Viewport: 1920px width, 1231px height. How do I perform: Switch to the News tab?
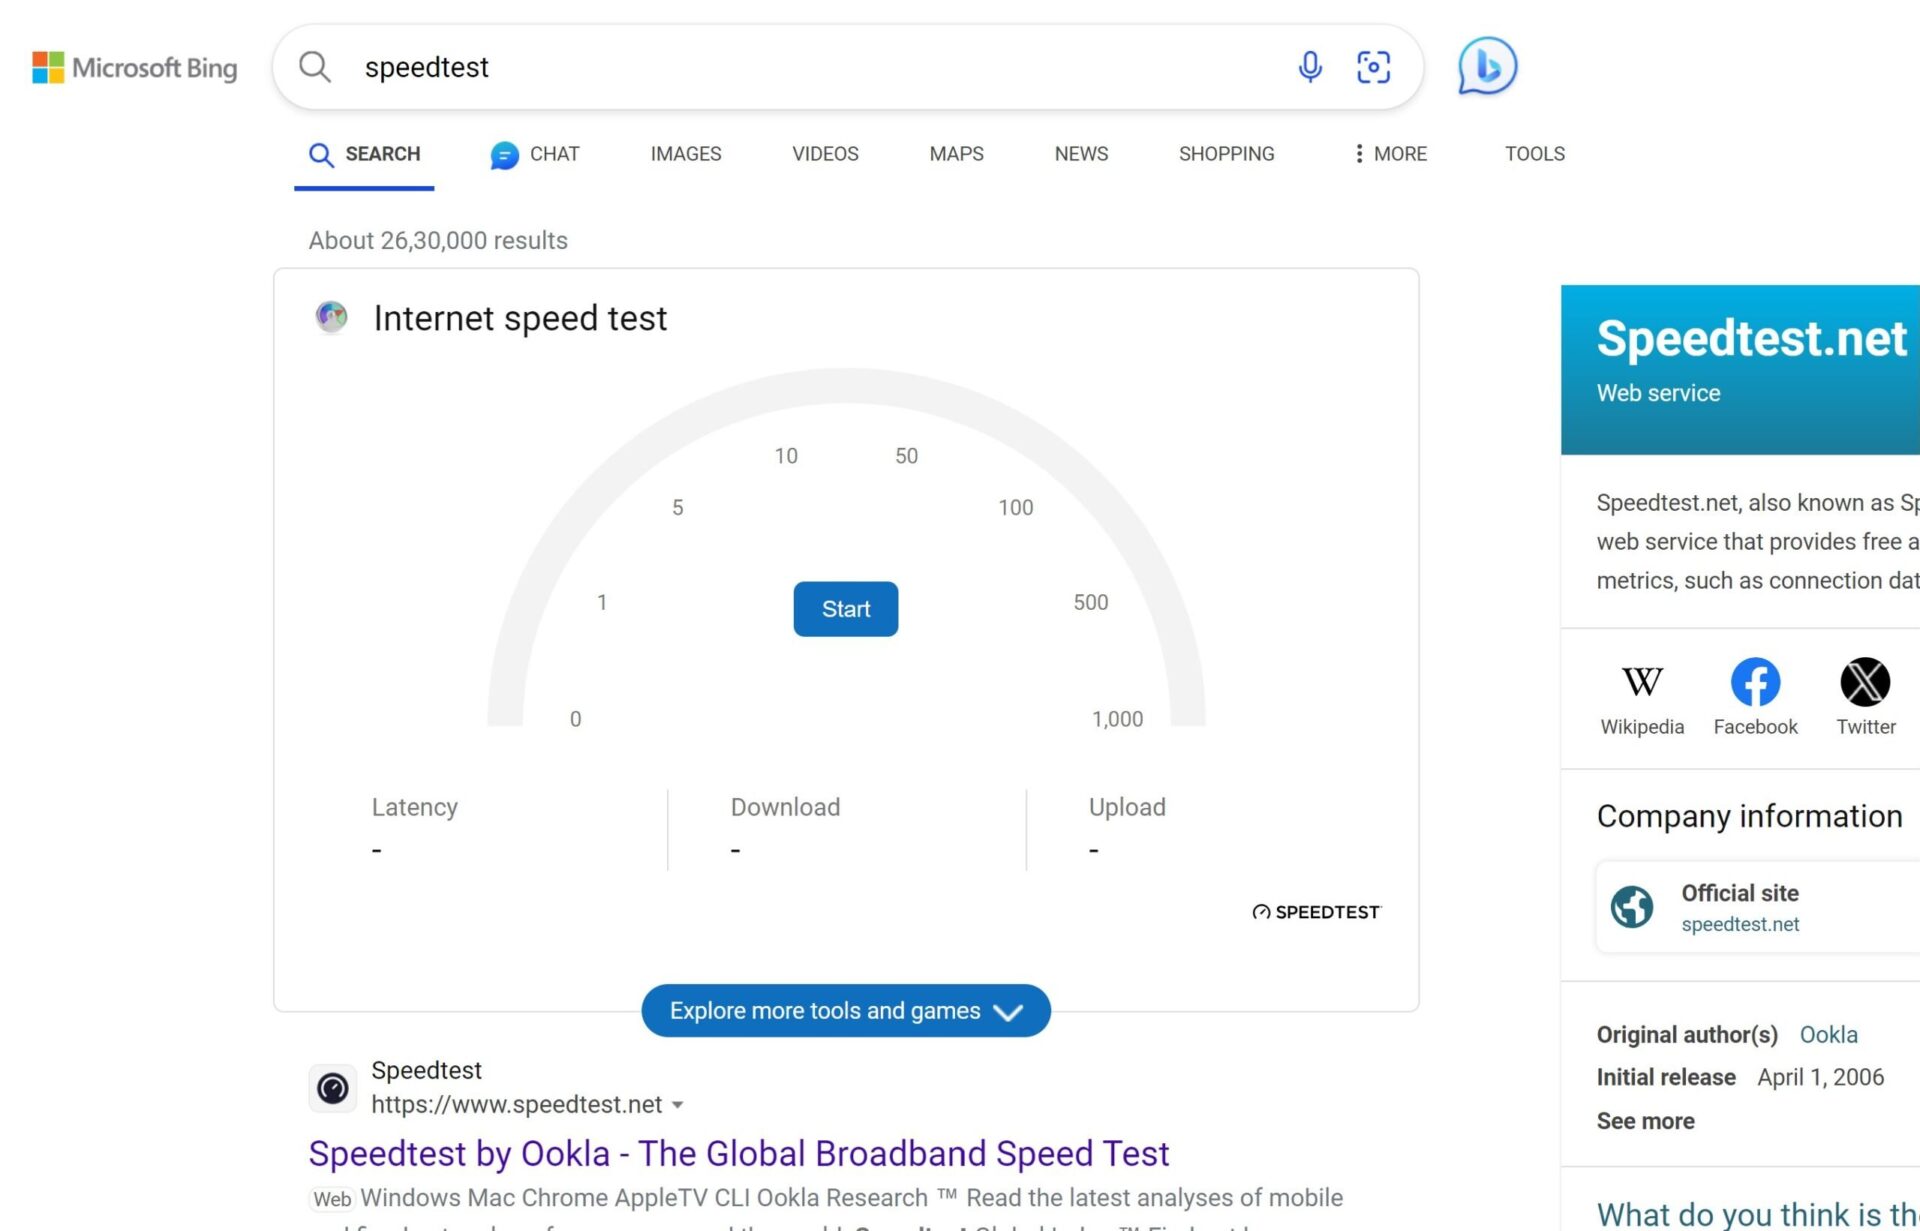point(1080,154)
